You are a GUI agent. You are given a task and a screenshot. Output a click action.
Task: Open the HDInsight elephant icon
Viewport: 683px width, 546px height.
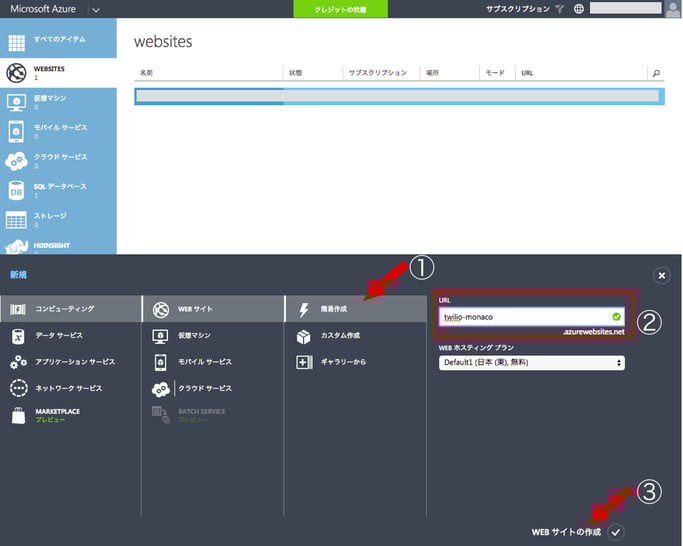coord(16,247)
